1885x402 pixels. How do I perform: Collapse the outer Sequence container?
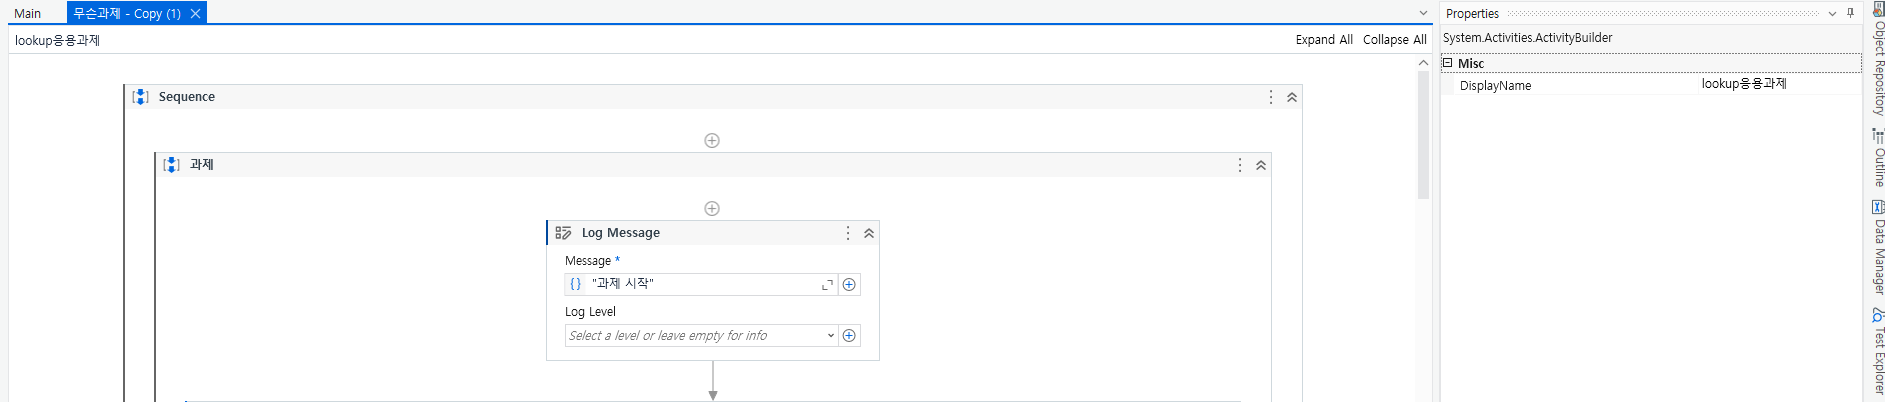(1292, 97)
